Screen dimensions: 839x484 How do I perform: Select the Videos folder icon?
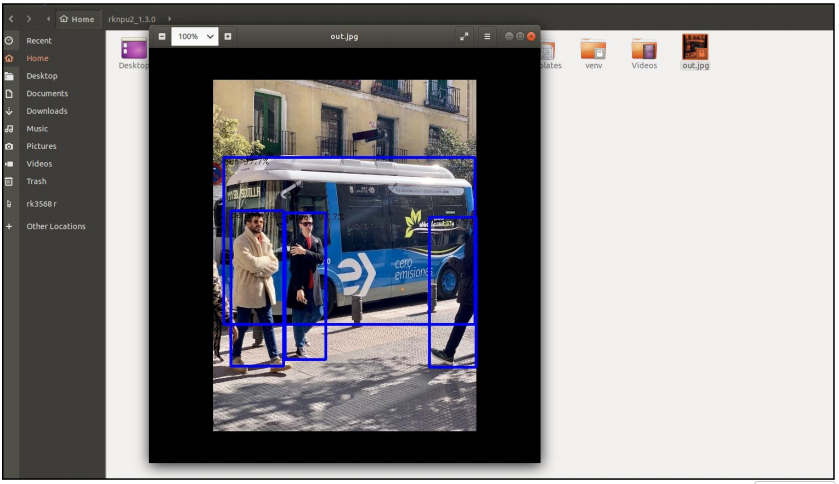644,49
